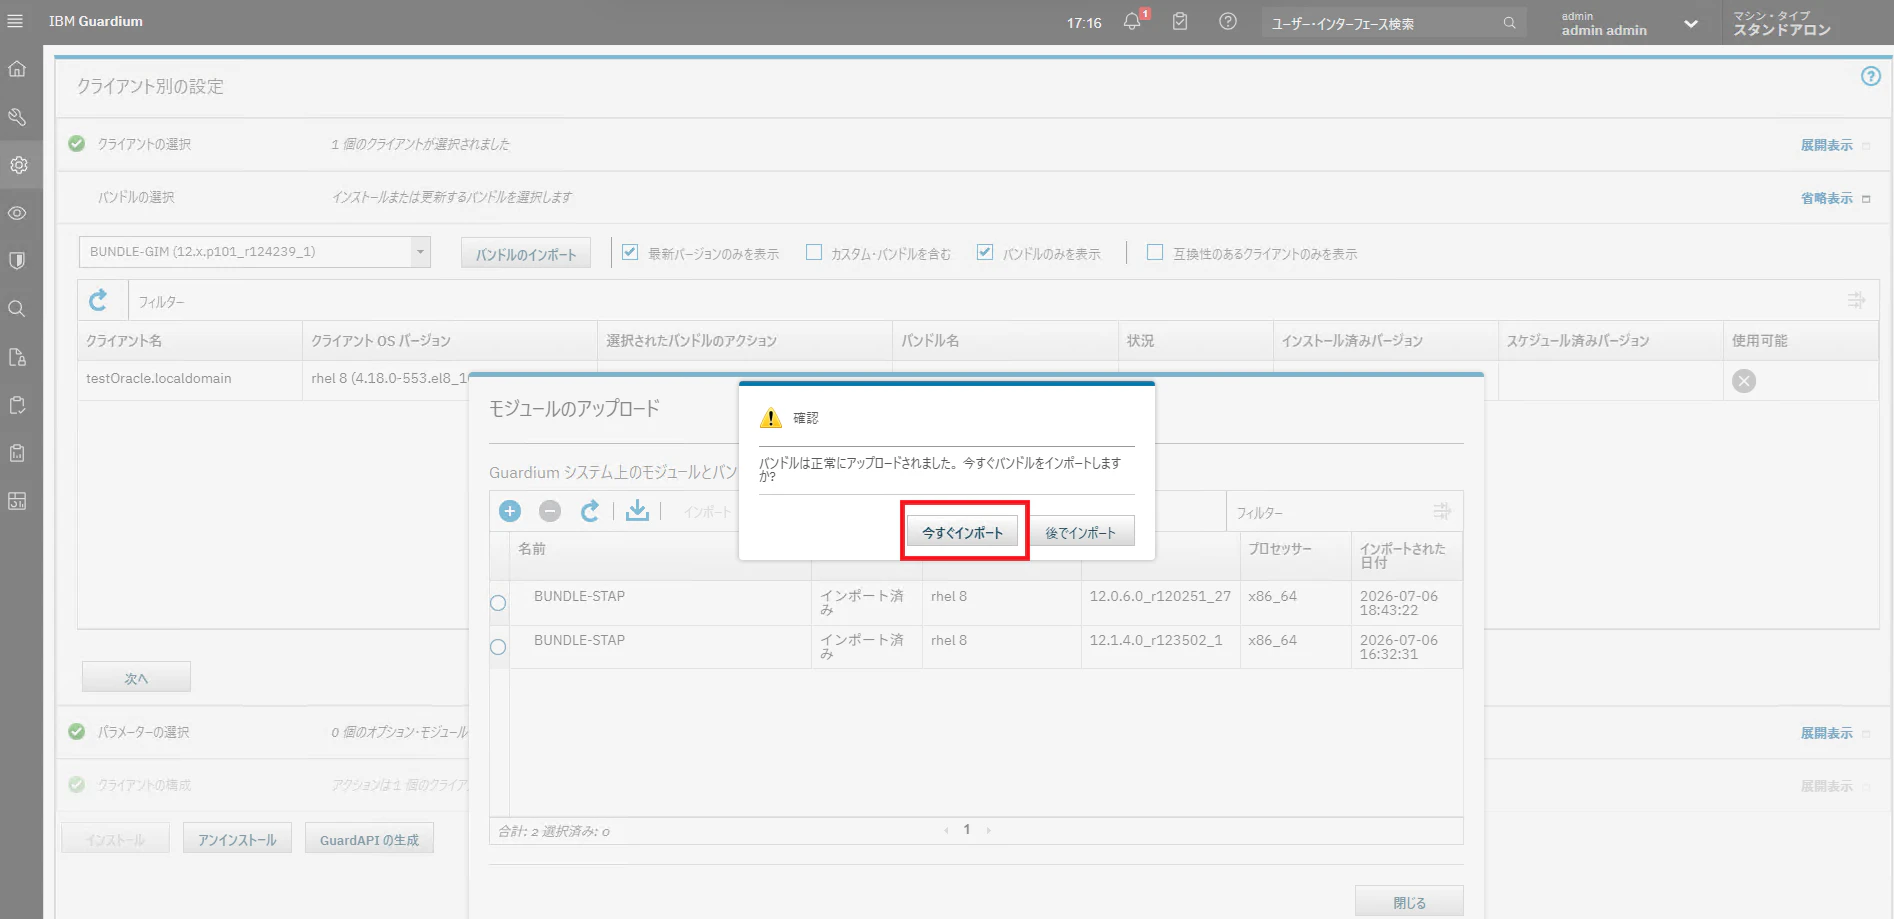This screenshot has width=1894, height=919.
Task: Click the search magnifier in header search box
Action: [1509, 23]
